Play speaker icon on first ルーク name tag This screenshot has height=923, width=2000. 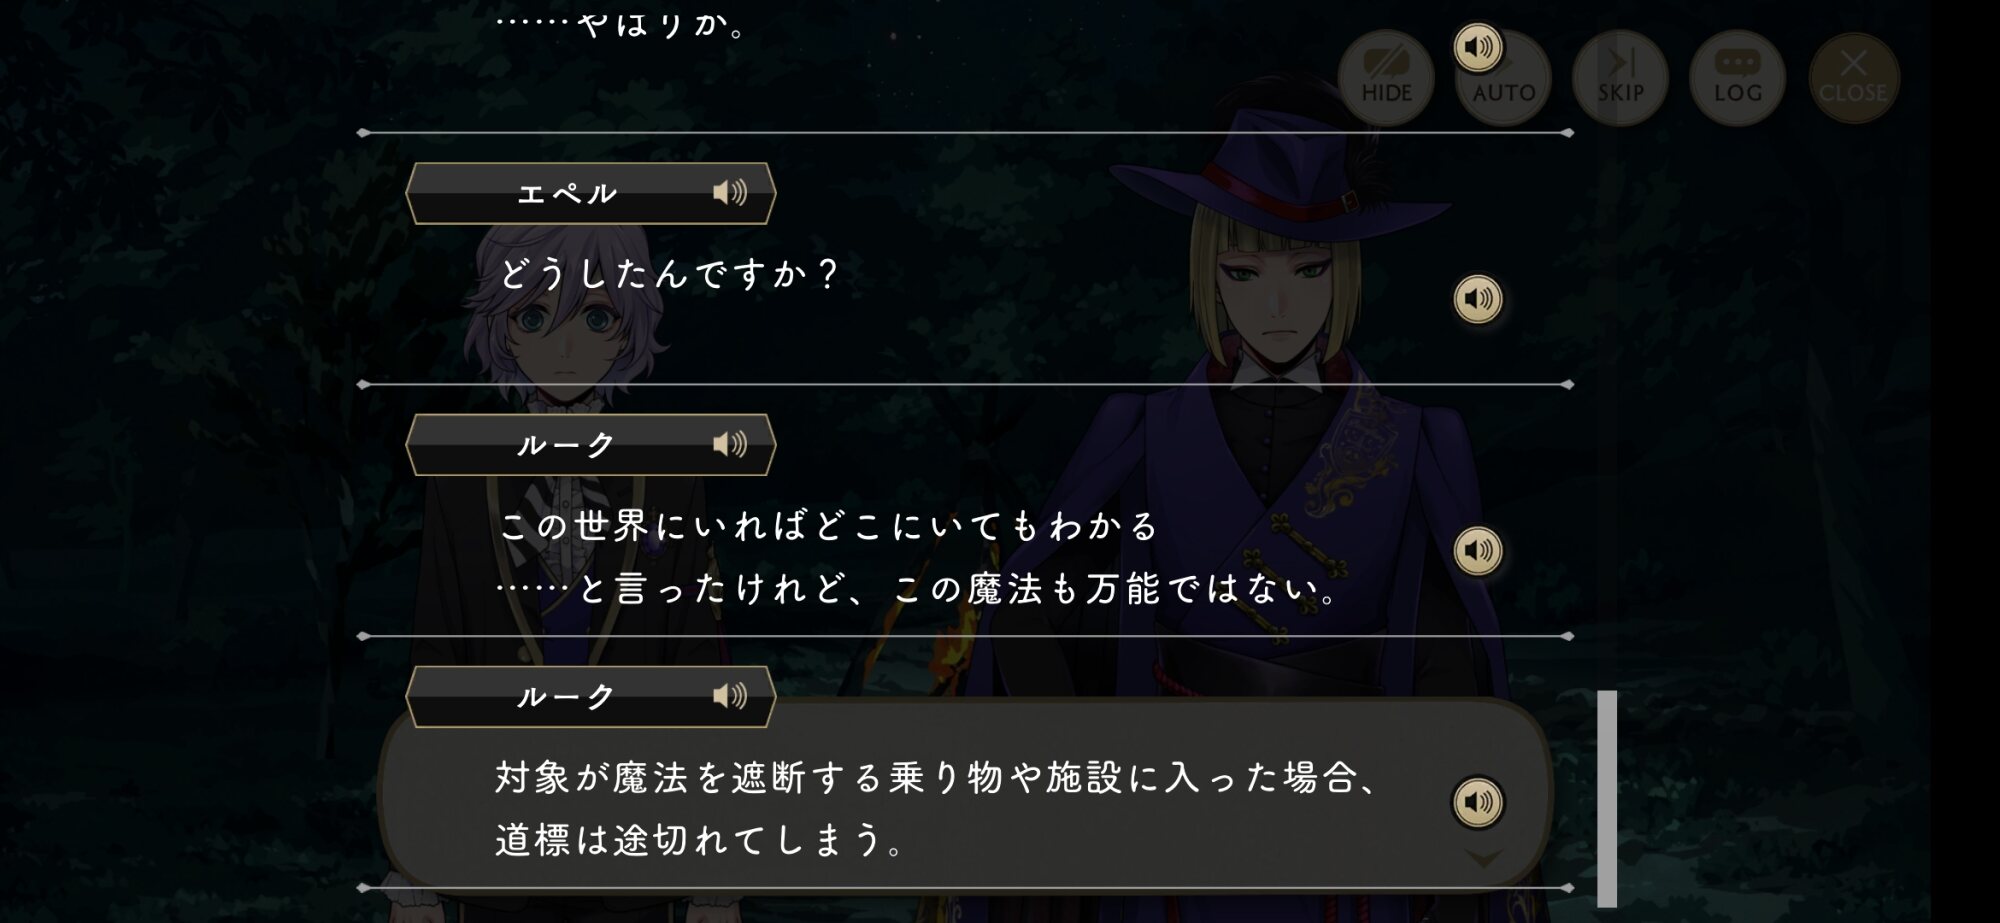pos(730,444)
